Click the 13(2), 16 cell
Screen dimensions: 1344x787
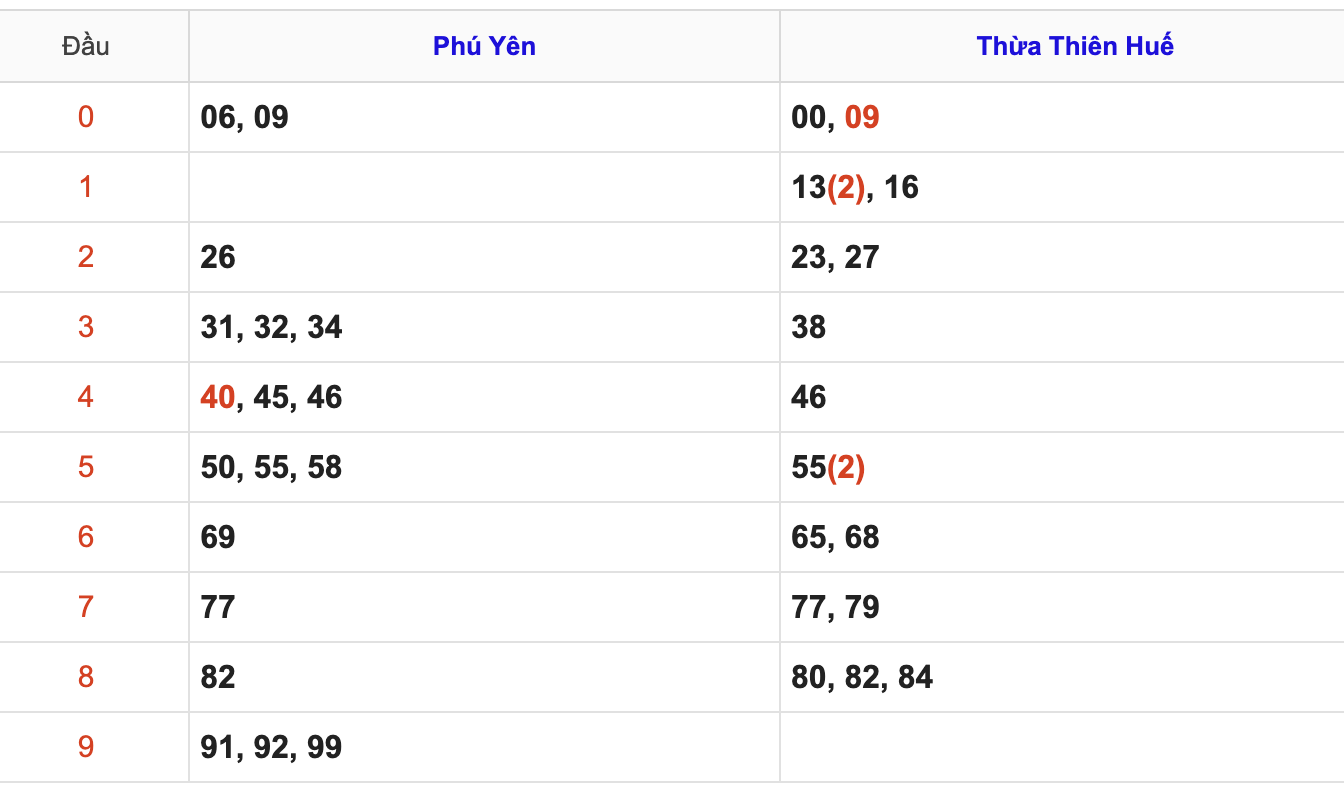click(x=1062, y=187)
